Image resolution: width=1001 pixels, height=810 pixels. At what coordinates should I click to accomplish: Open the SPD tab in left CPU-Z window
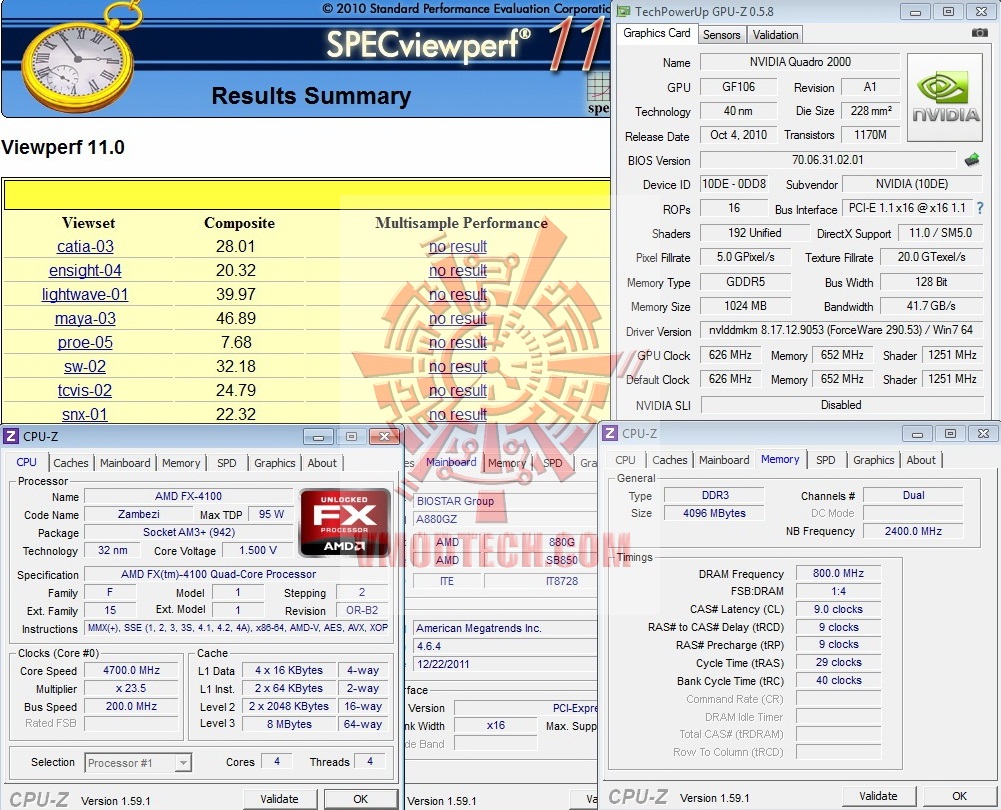227,463
